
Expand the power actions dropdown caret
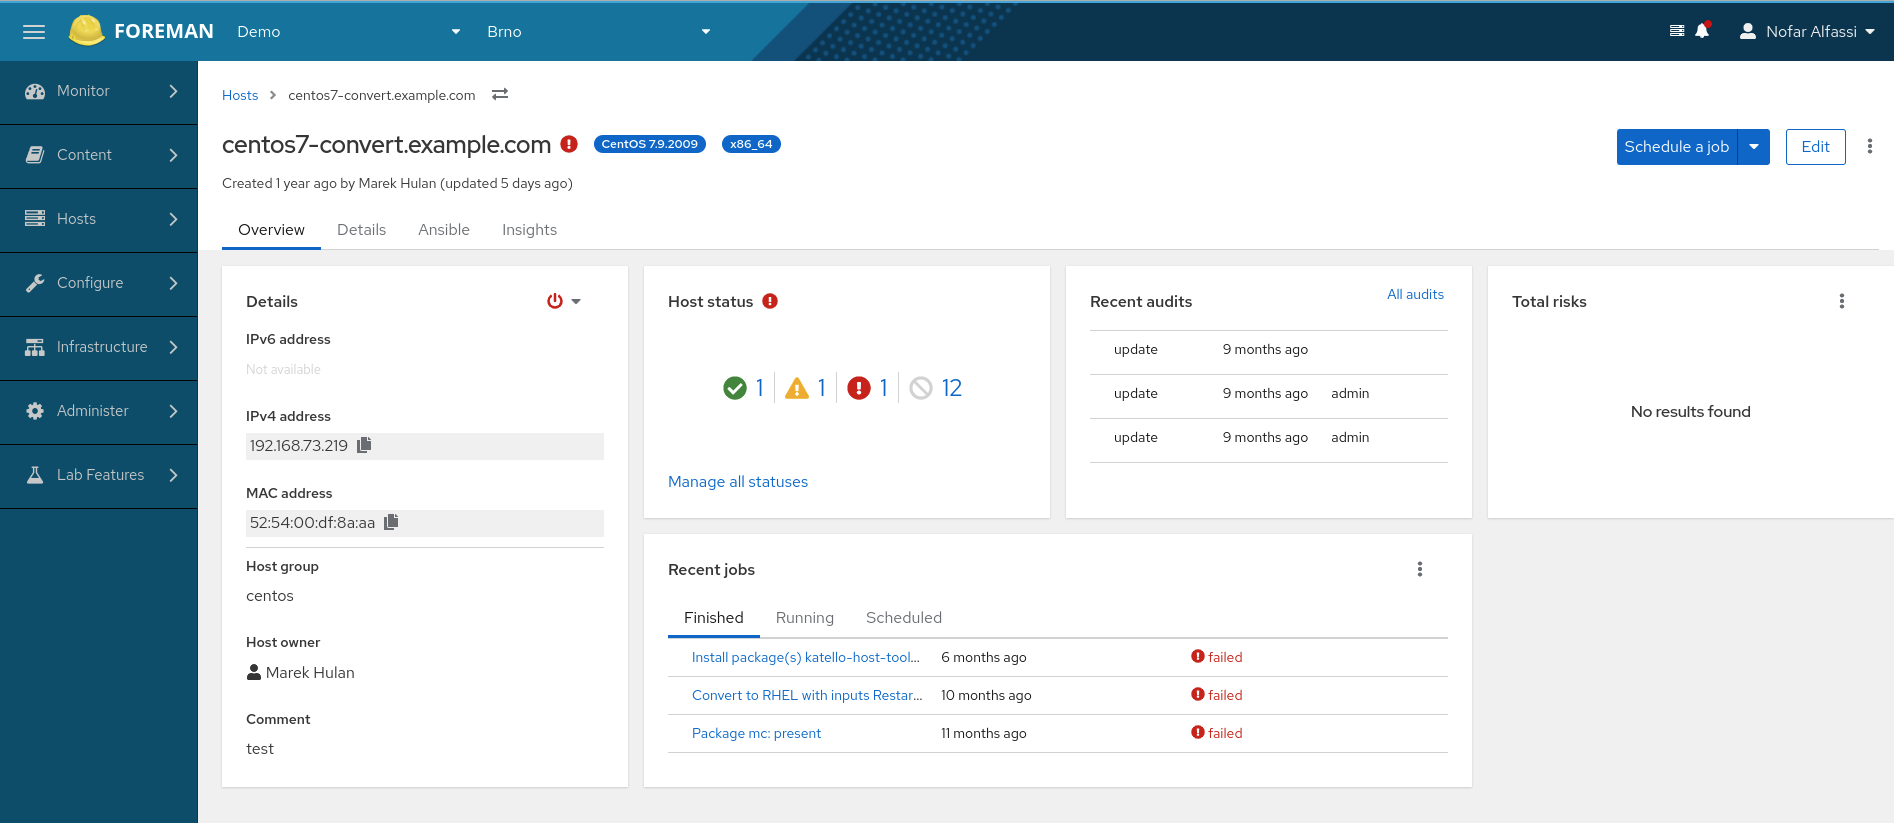tap(576, 301)
